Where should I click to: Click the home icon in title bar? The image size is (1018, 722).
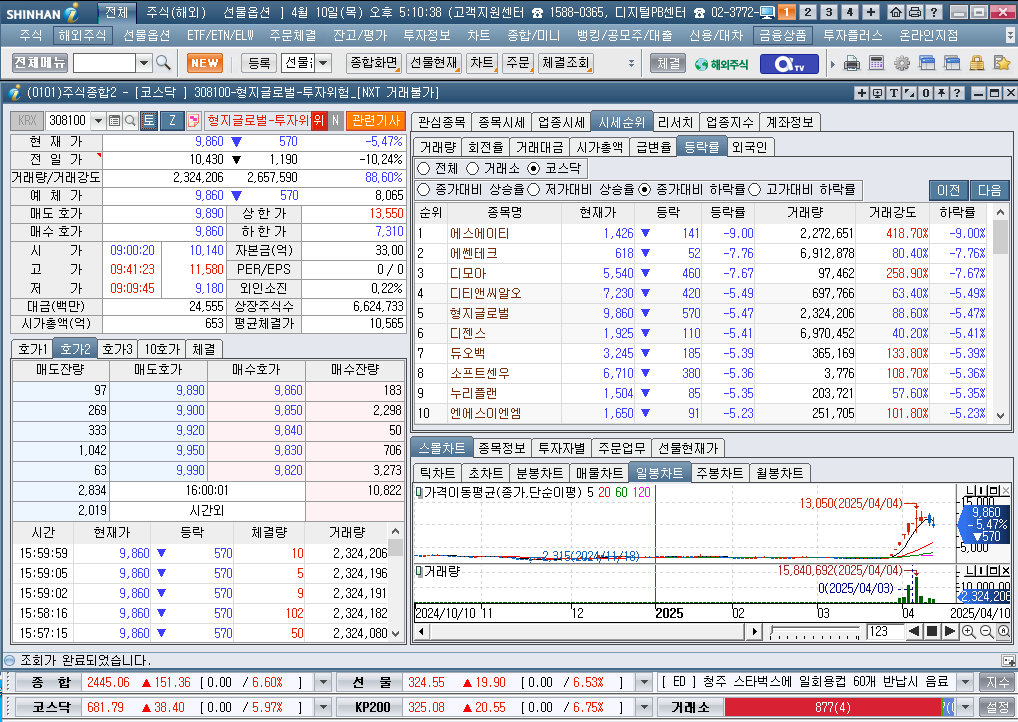pyautogui.click(x=895, y=12)
